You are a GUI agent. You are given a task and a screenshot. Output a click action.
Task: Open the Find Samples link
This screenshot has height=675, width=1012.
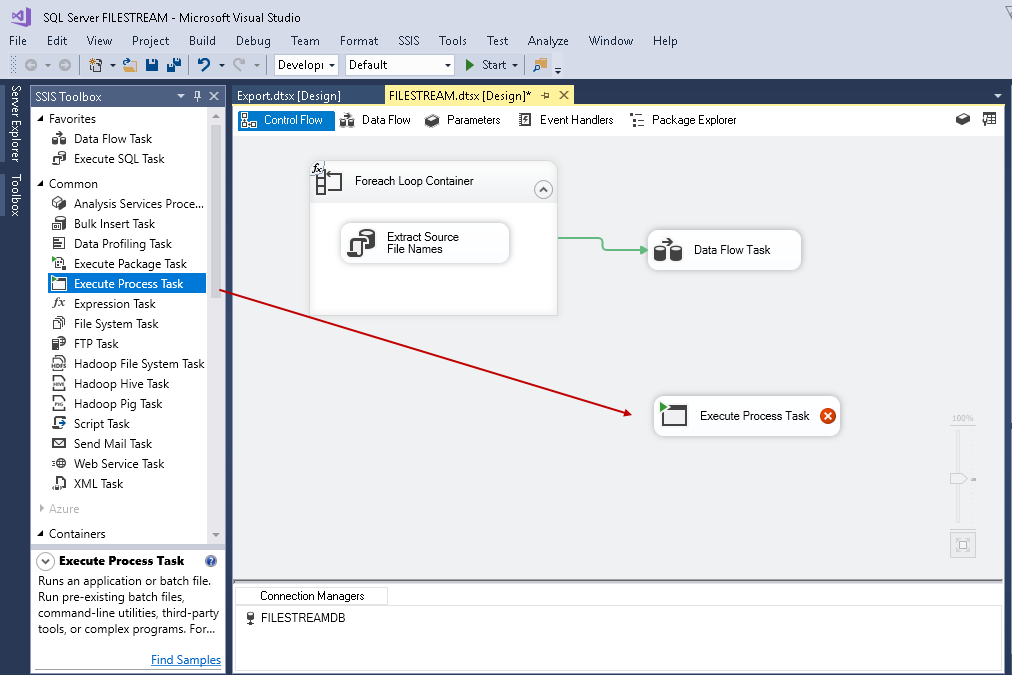click(186, 660)
